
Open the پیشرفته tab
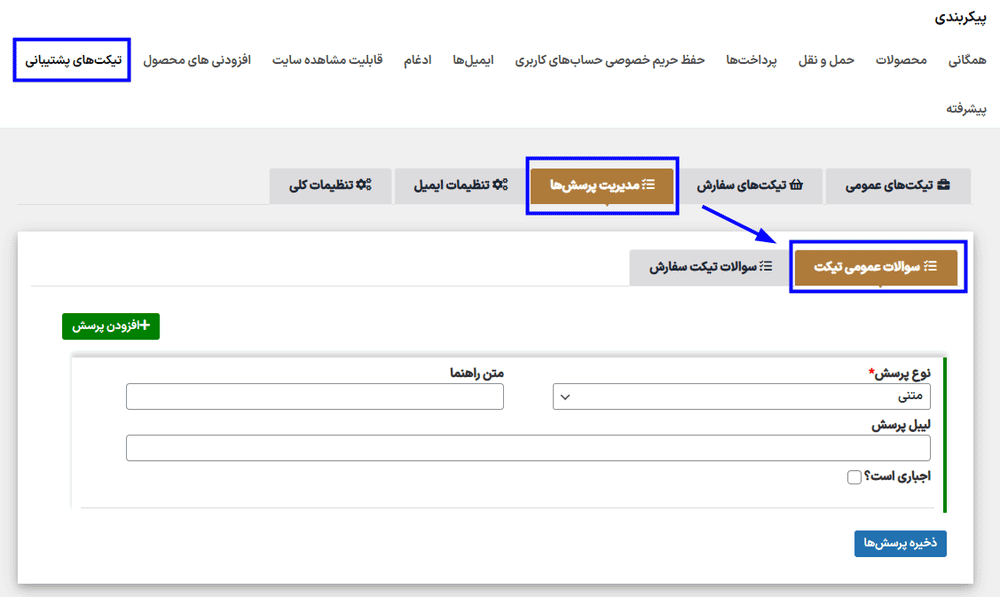[x=966, y=109]
